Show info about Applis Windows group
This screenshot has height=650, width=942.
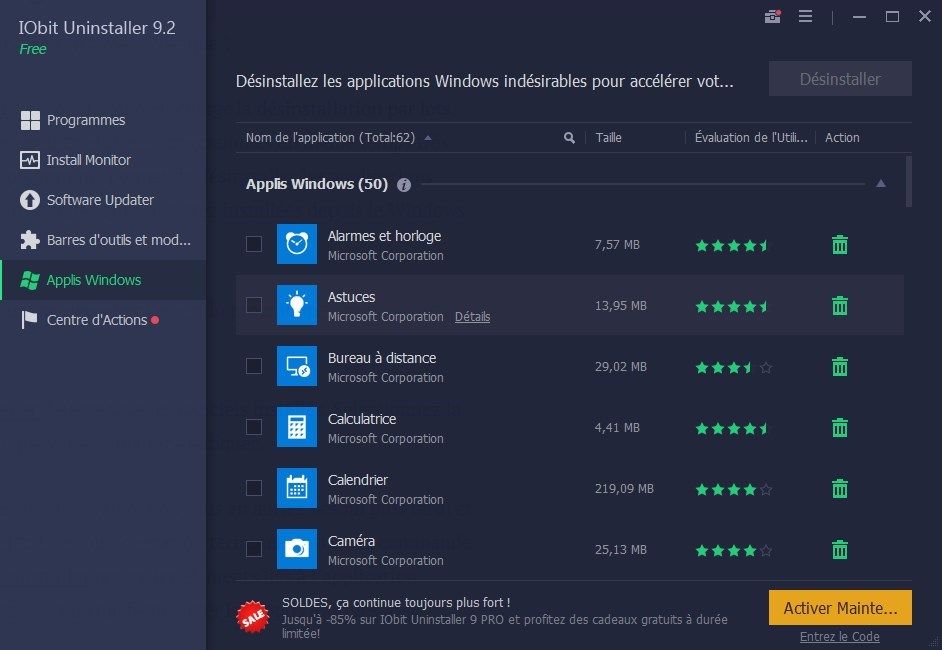pos(404,185)
